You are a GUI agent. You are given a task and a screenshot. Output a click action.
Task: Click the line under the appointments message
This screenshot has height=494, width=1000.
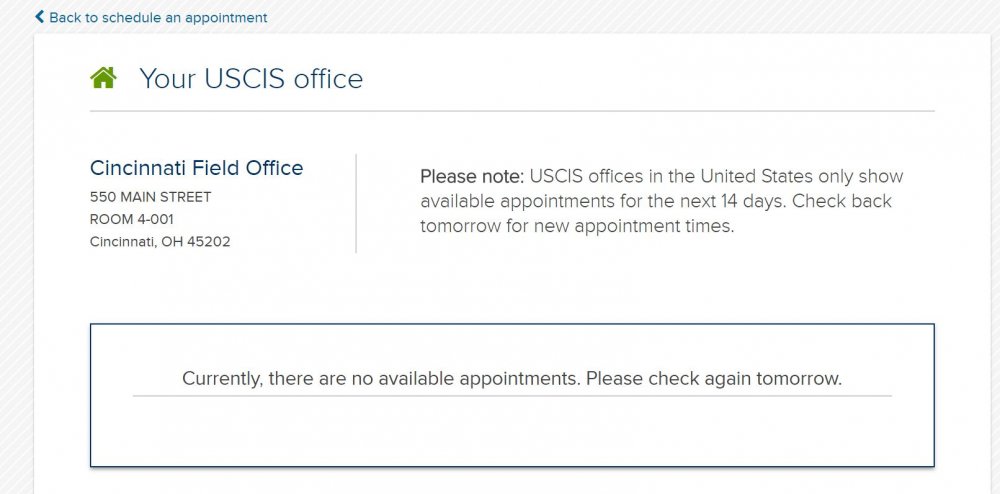(511, 396)
